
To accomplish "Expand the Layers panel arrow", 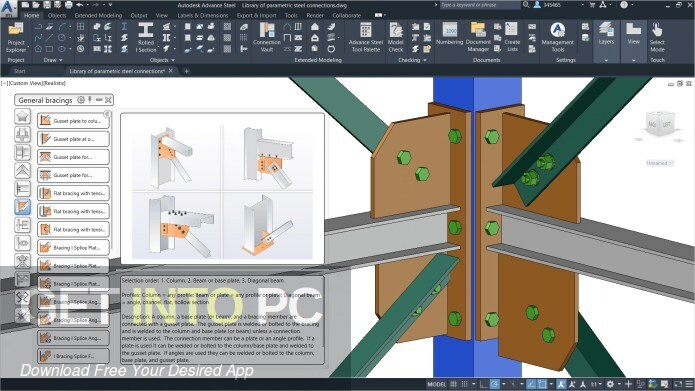I will [606, 60].
